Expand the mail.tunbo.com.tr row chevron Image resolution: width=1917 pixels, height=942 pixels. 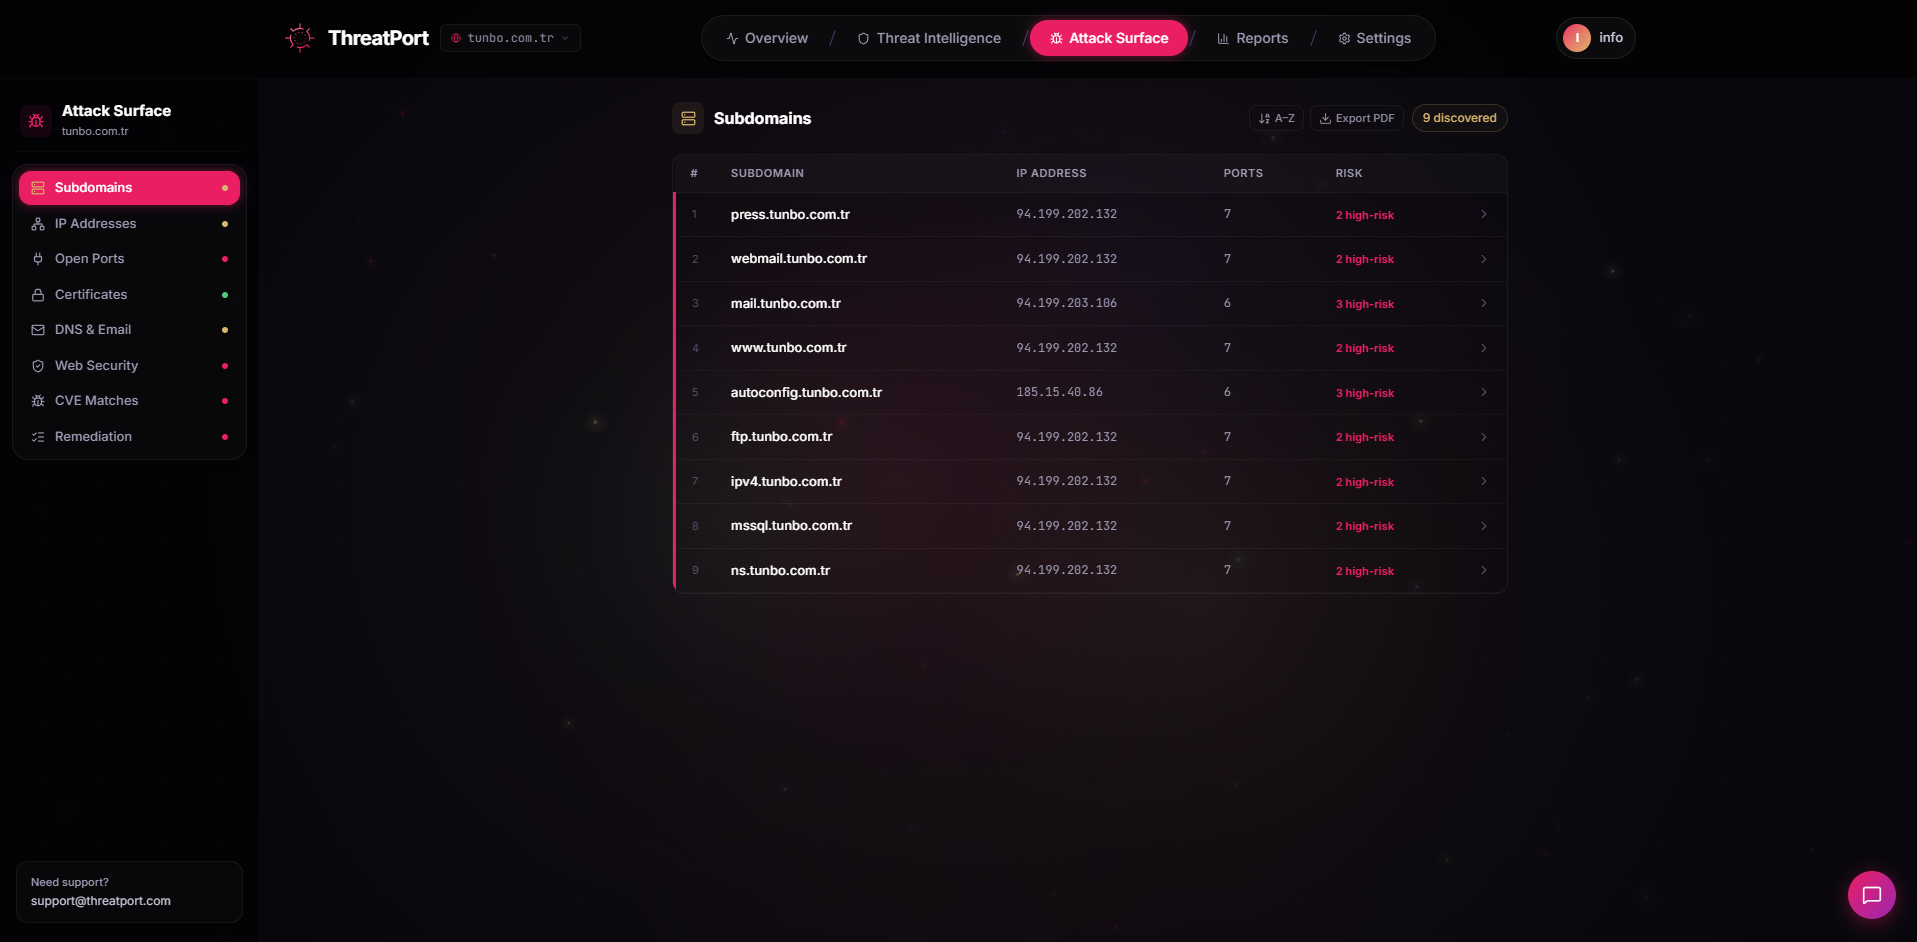click(1483, 304)
